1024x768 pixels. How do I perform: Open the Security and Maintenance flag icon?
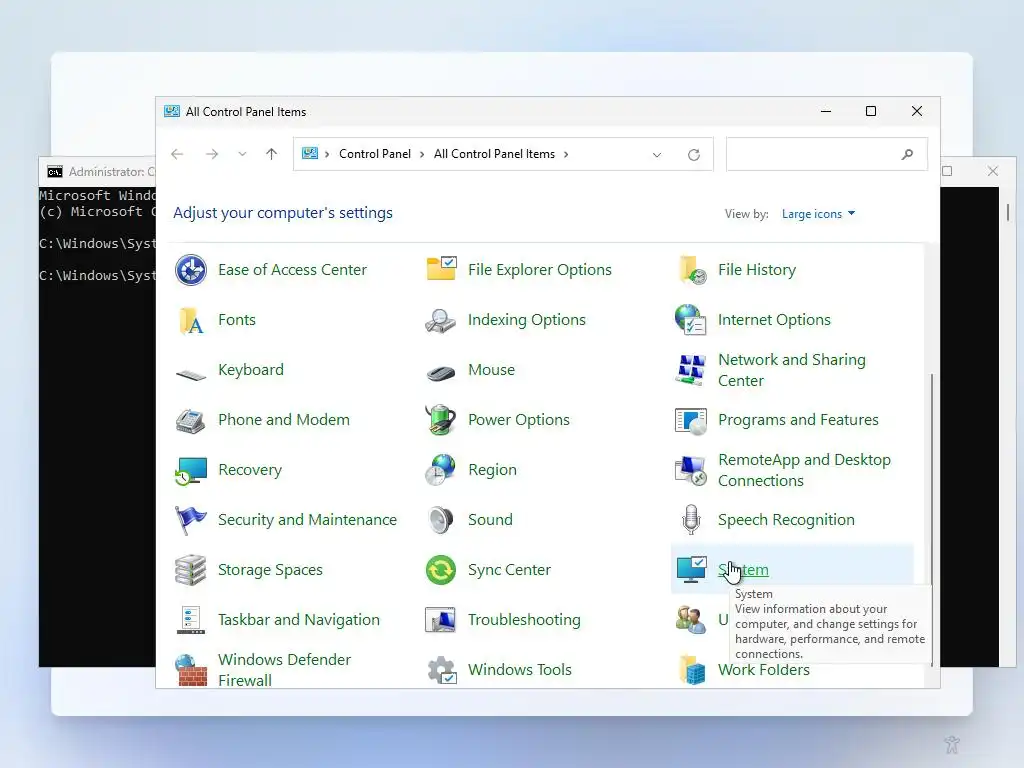tap(191, 520)
